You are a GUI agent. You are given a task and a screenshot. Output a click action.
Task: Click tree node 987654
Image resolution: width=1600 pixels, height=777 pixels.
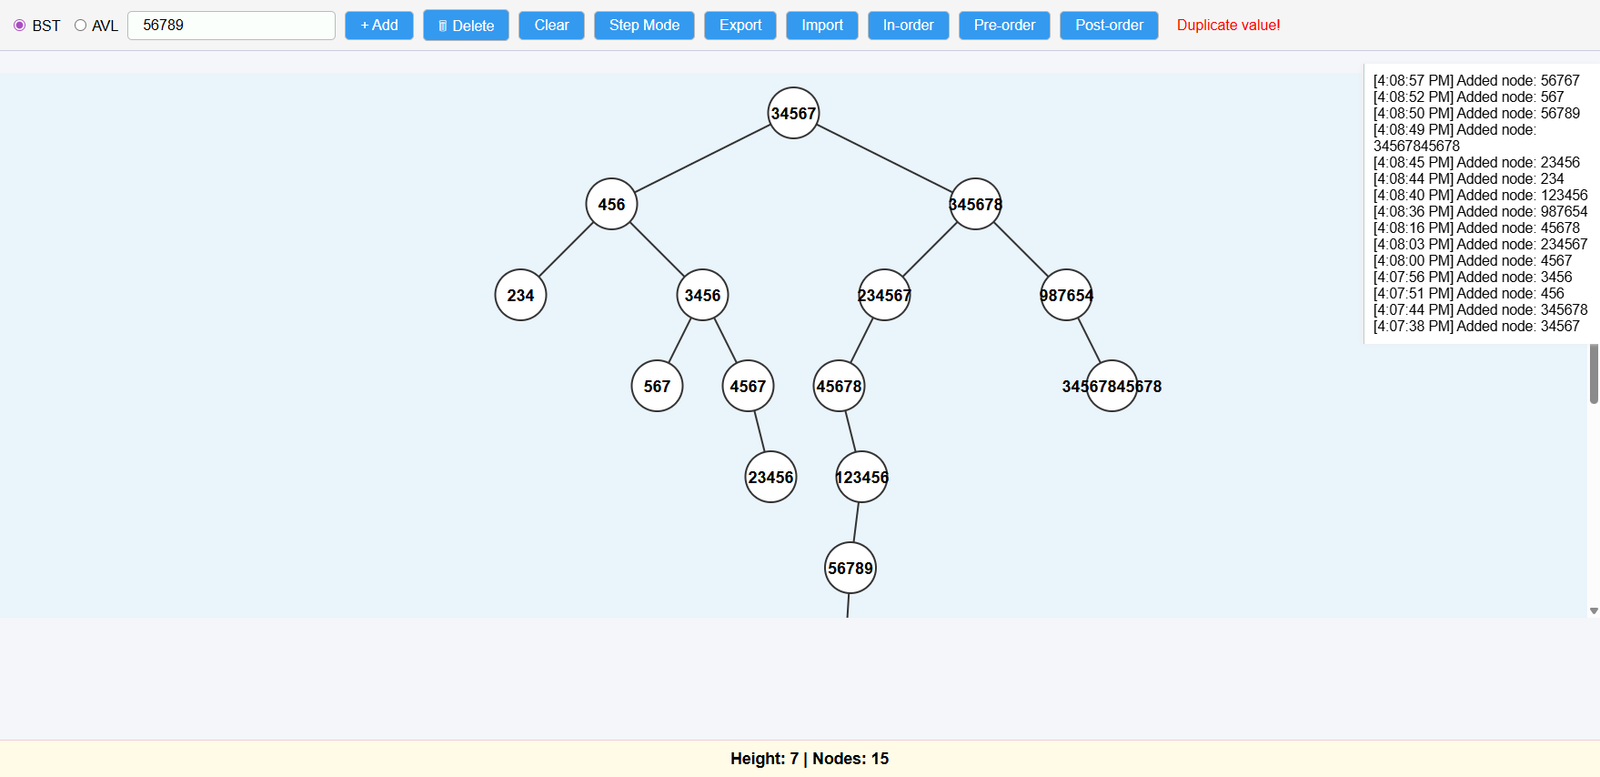pyautogui.click(x=1066, y=295)
